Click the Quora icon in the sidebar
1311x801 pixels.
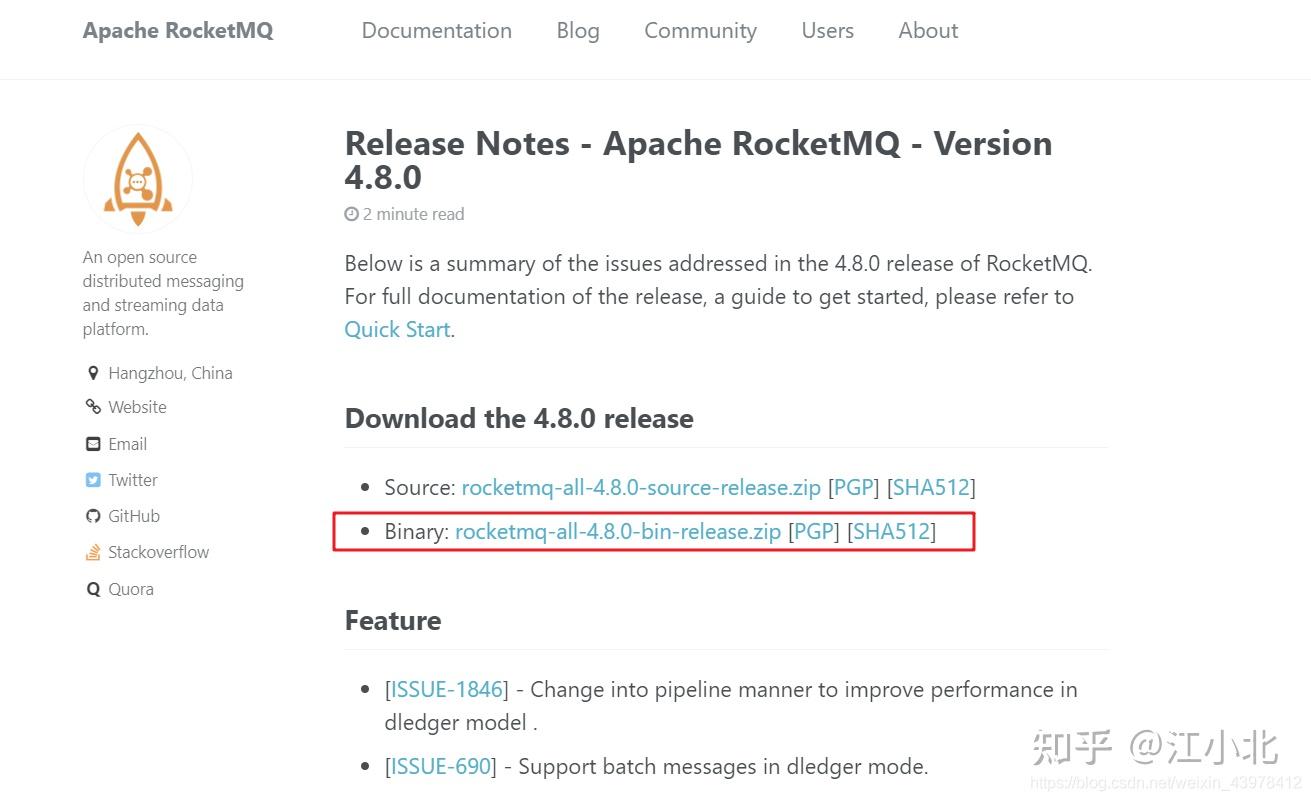pos(92,588)
